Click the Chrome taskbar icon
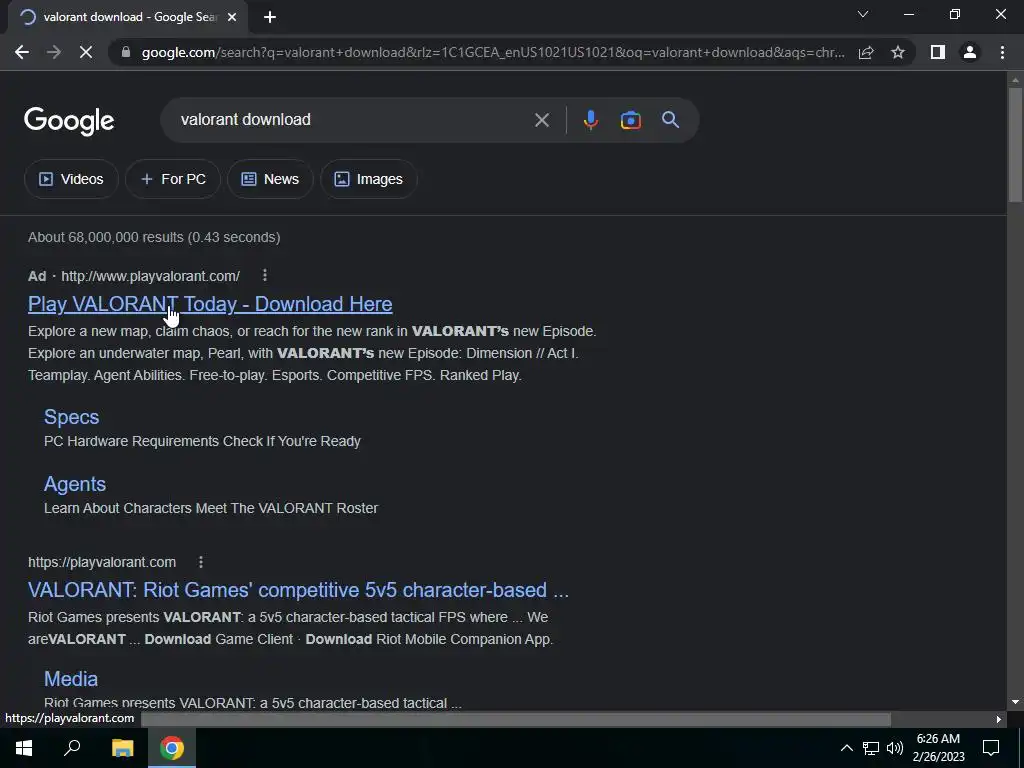Image resolution: width=1024 pixels, height=768 pixels. pos(172,748)
